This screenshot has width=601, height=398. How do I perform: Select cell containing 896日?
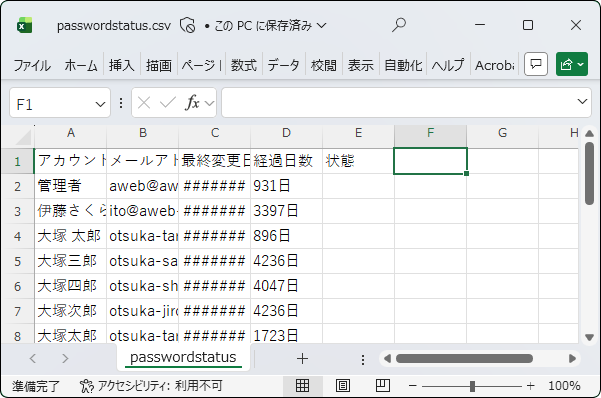tap(286, 236)
